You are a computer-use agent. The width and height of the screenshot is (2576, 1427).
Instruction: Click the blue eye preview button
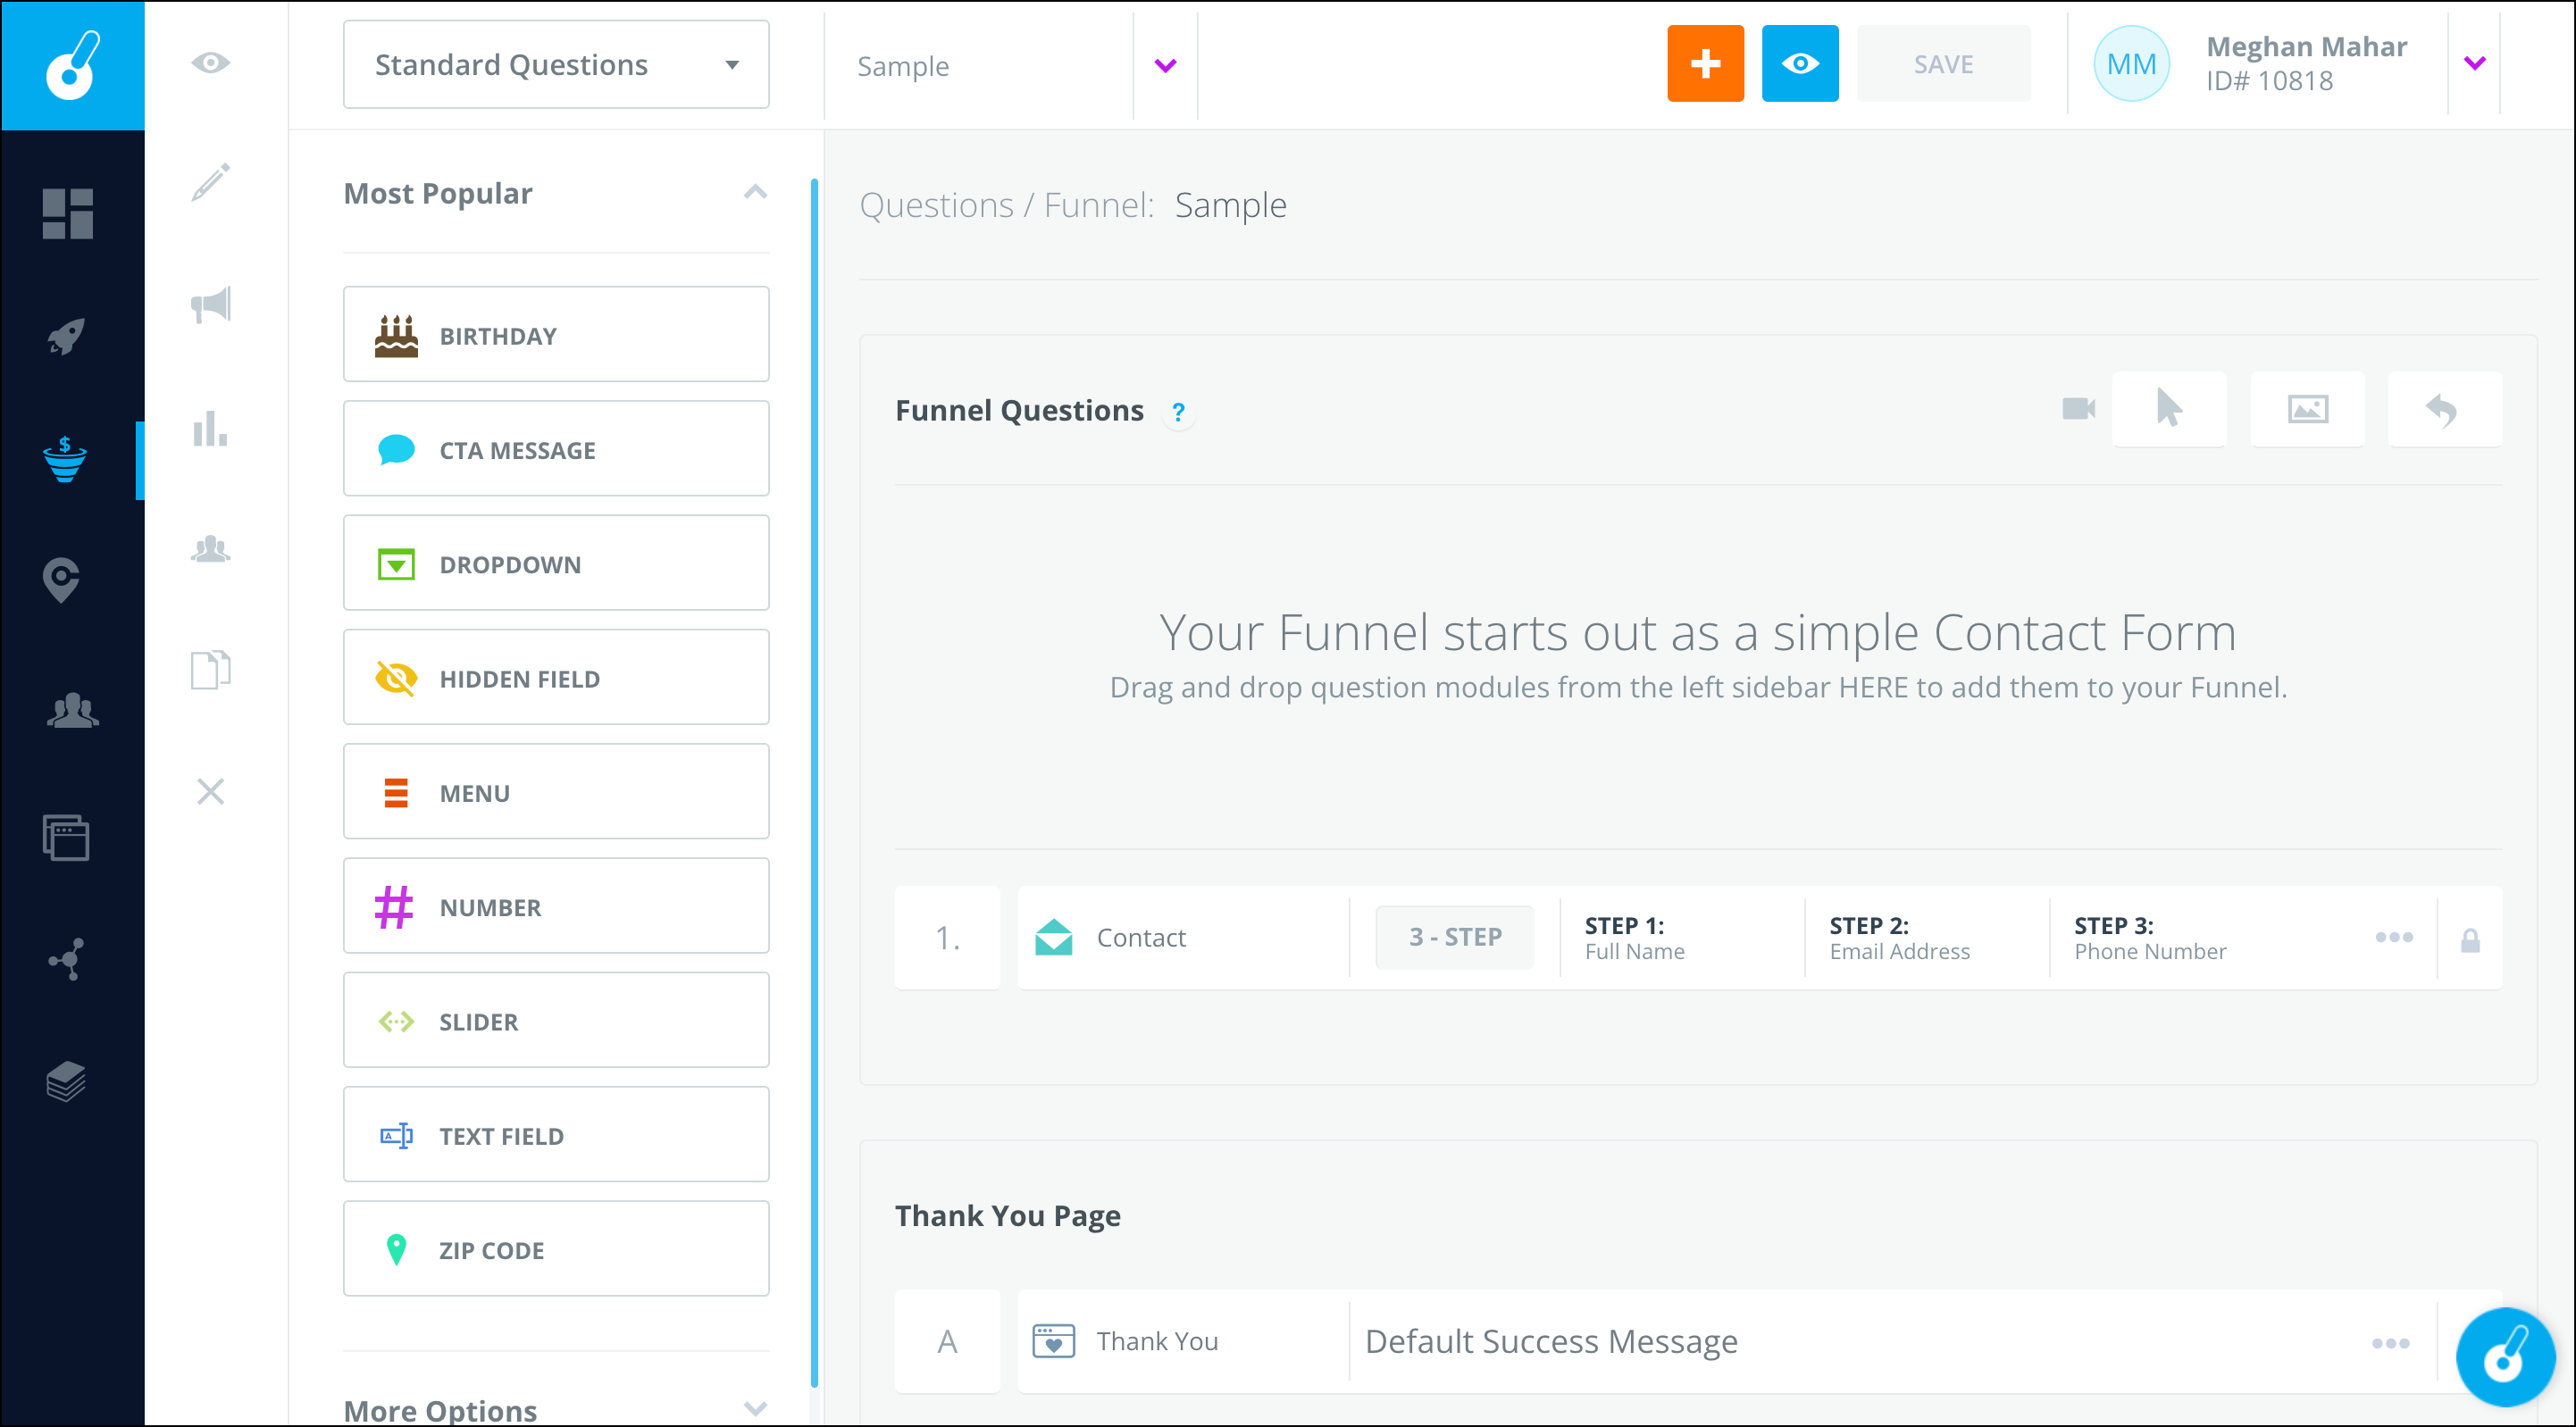pyautogui.click(x=1800, y=64)
